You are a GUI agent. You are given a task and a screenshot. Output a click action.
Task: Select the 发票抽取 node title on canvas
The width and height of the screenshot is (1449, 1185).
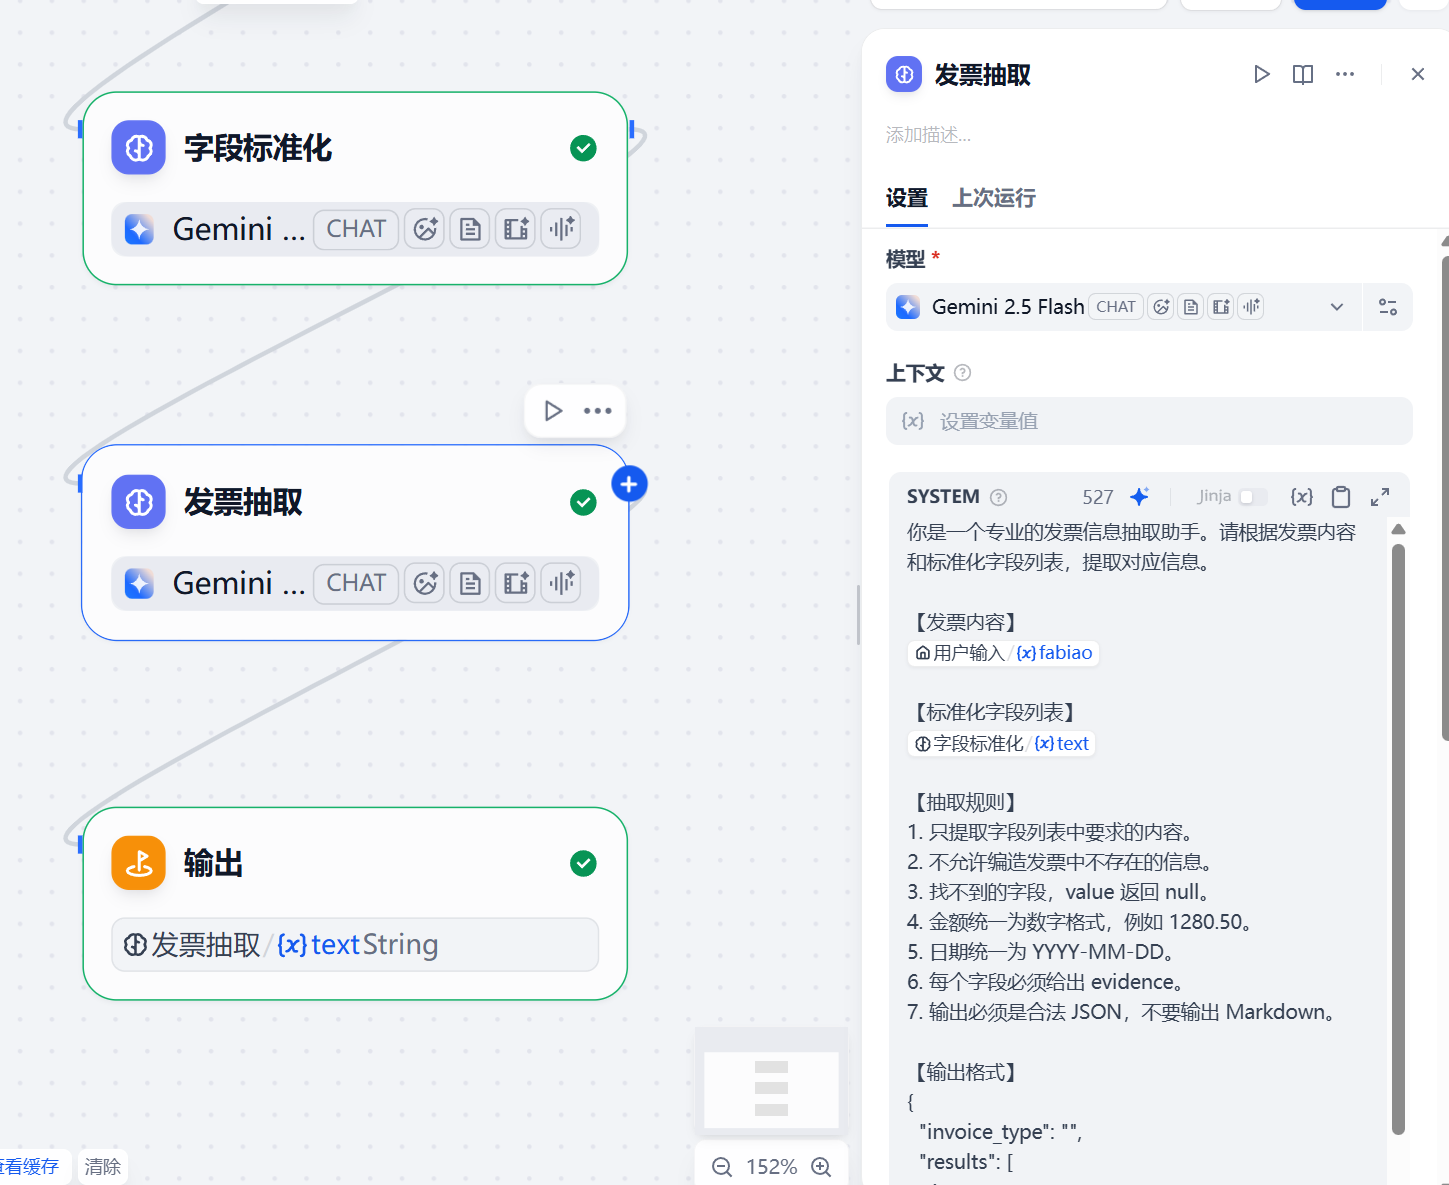coord(243,502)
